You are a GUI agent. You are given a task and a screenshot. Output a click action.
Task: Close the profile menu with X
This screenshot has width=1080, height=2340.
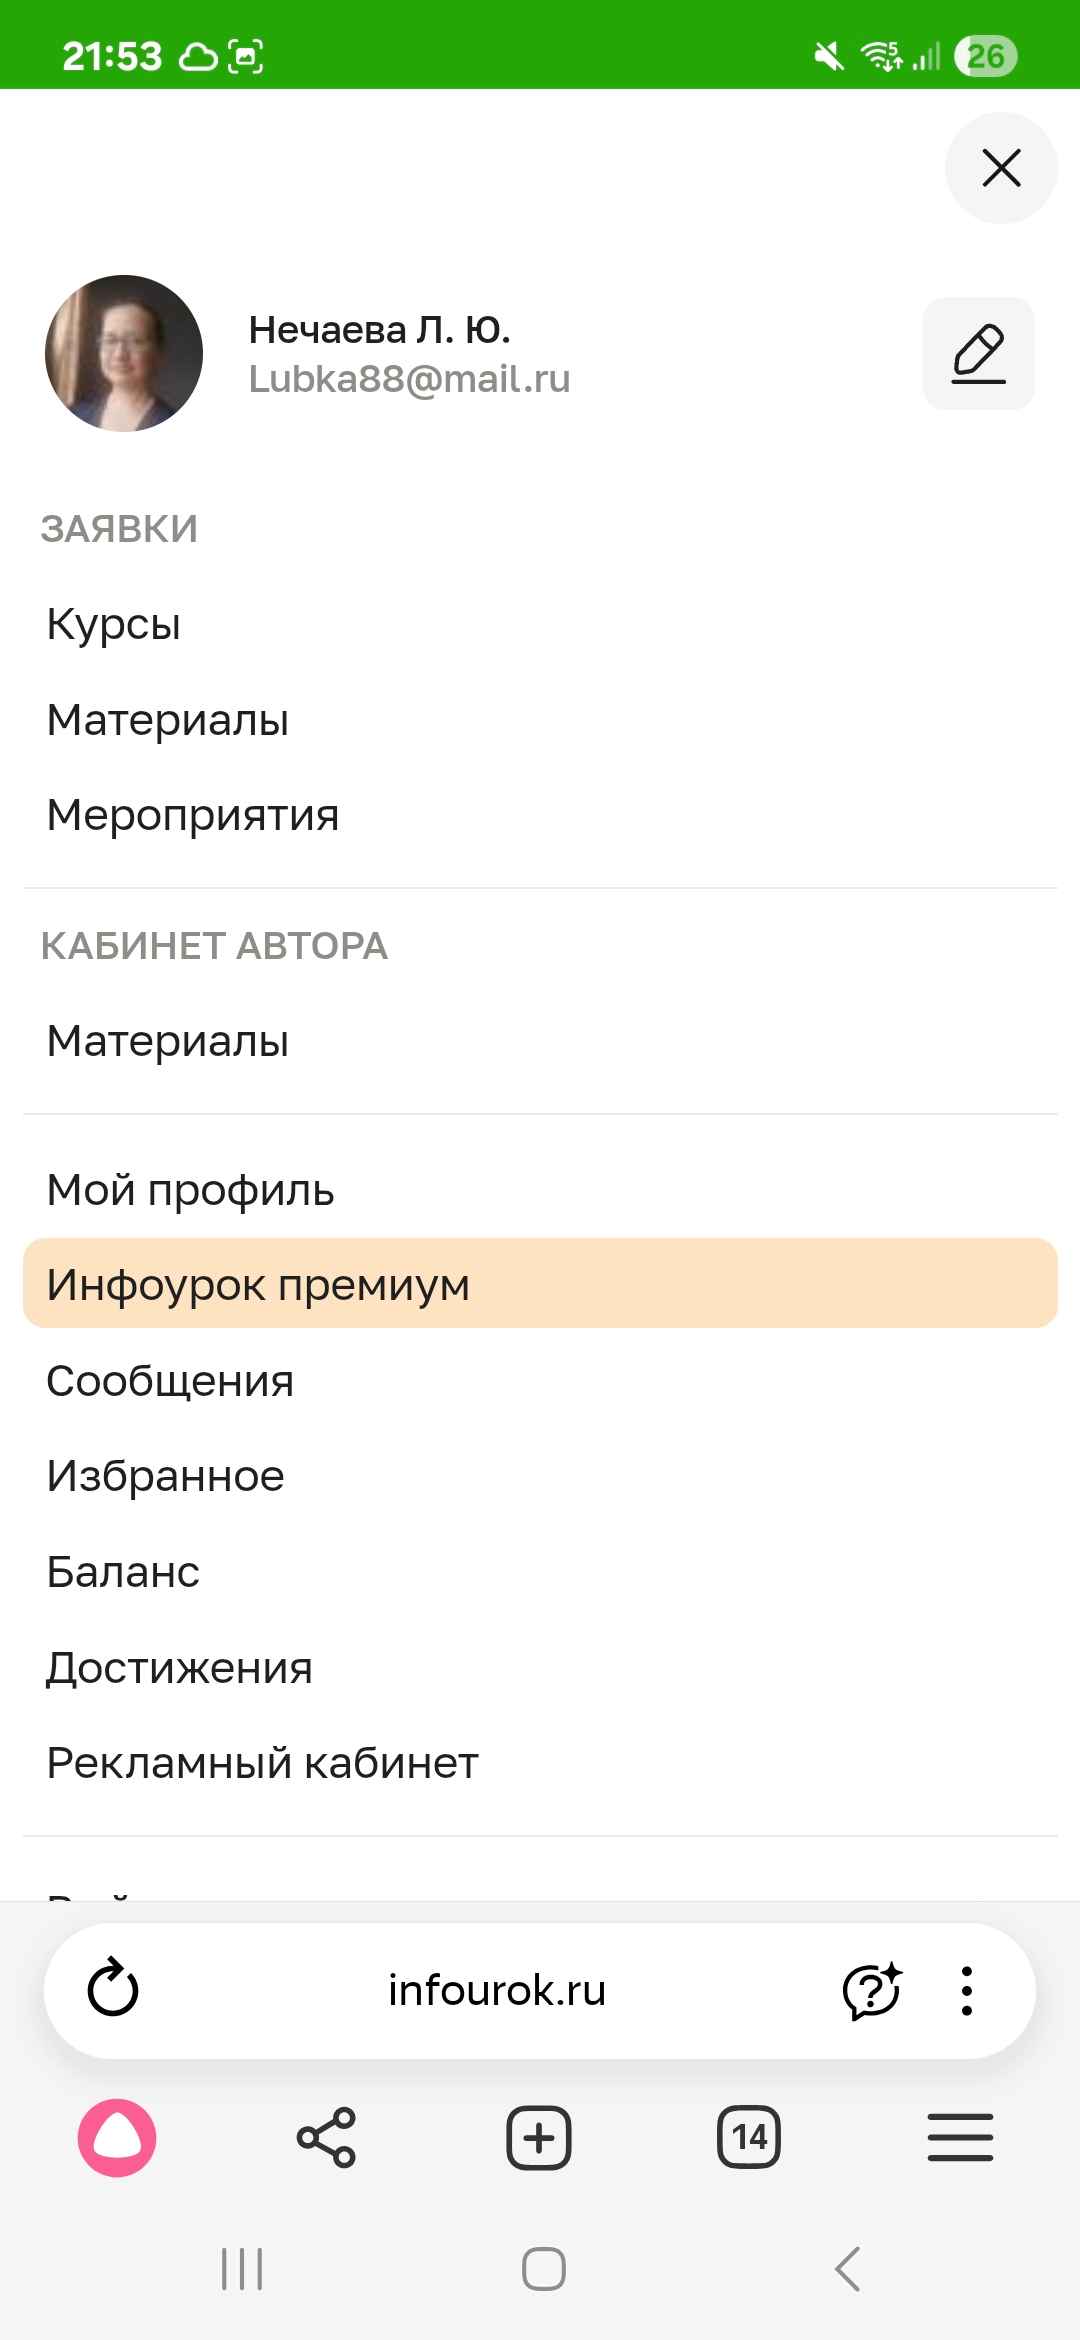click(1001, 168)
